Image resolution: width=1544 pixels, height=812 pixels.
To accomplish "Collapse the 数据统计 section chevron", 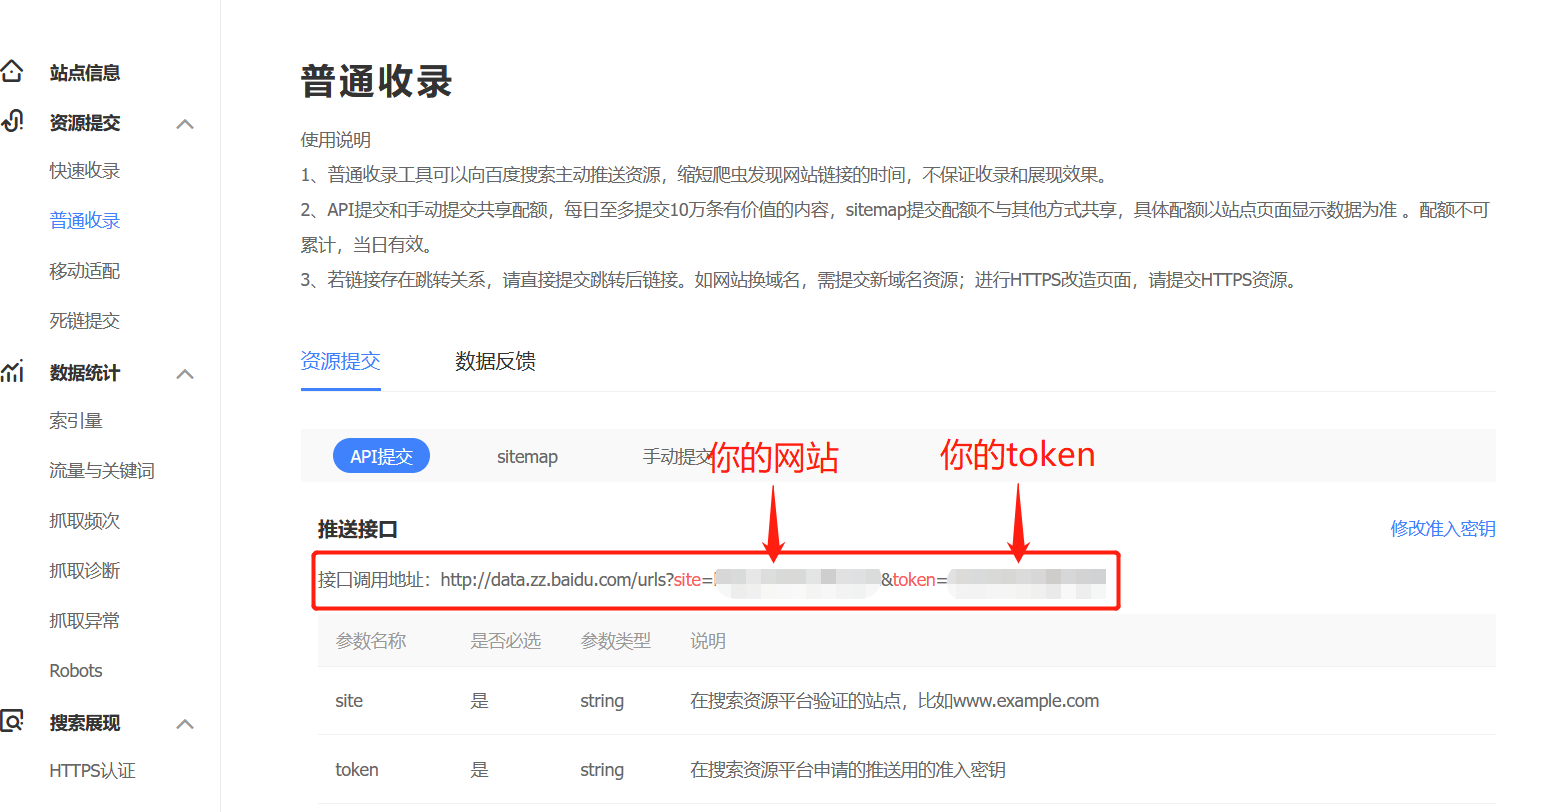I will (x=185, y=373).
